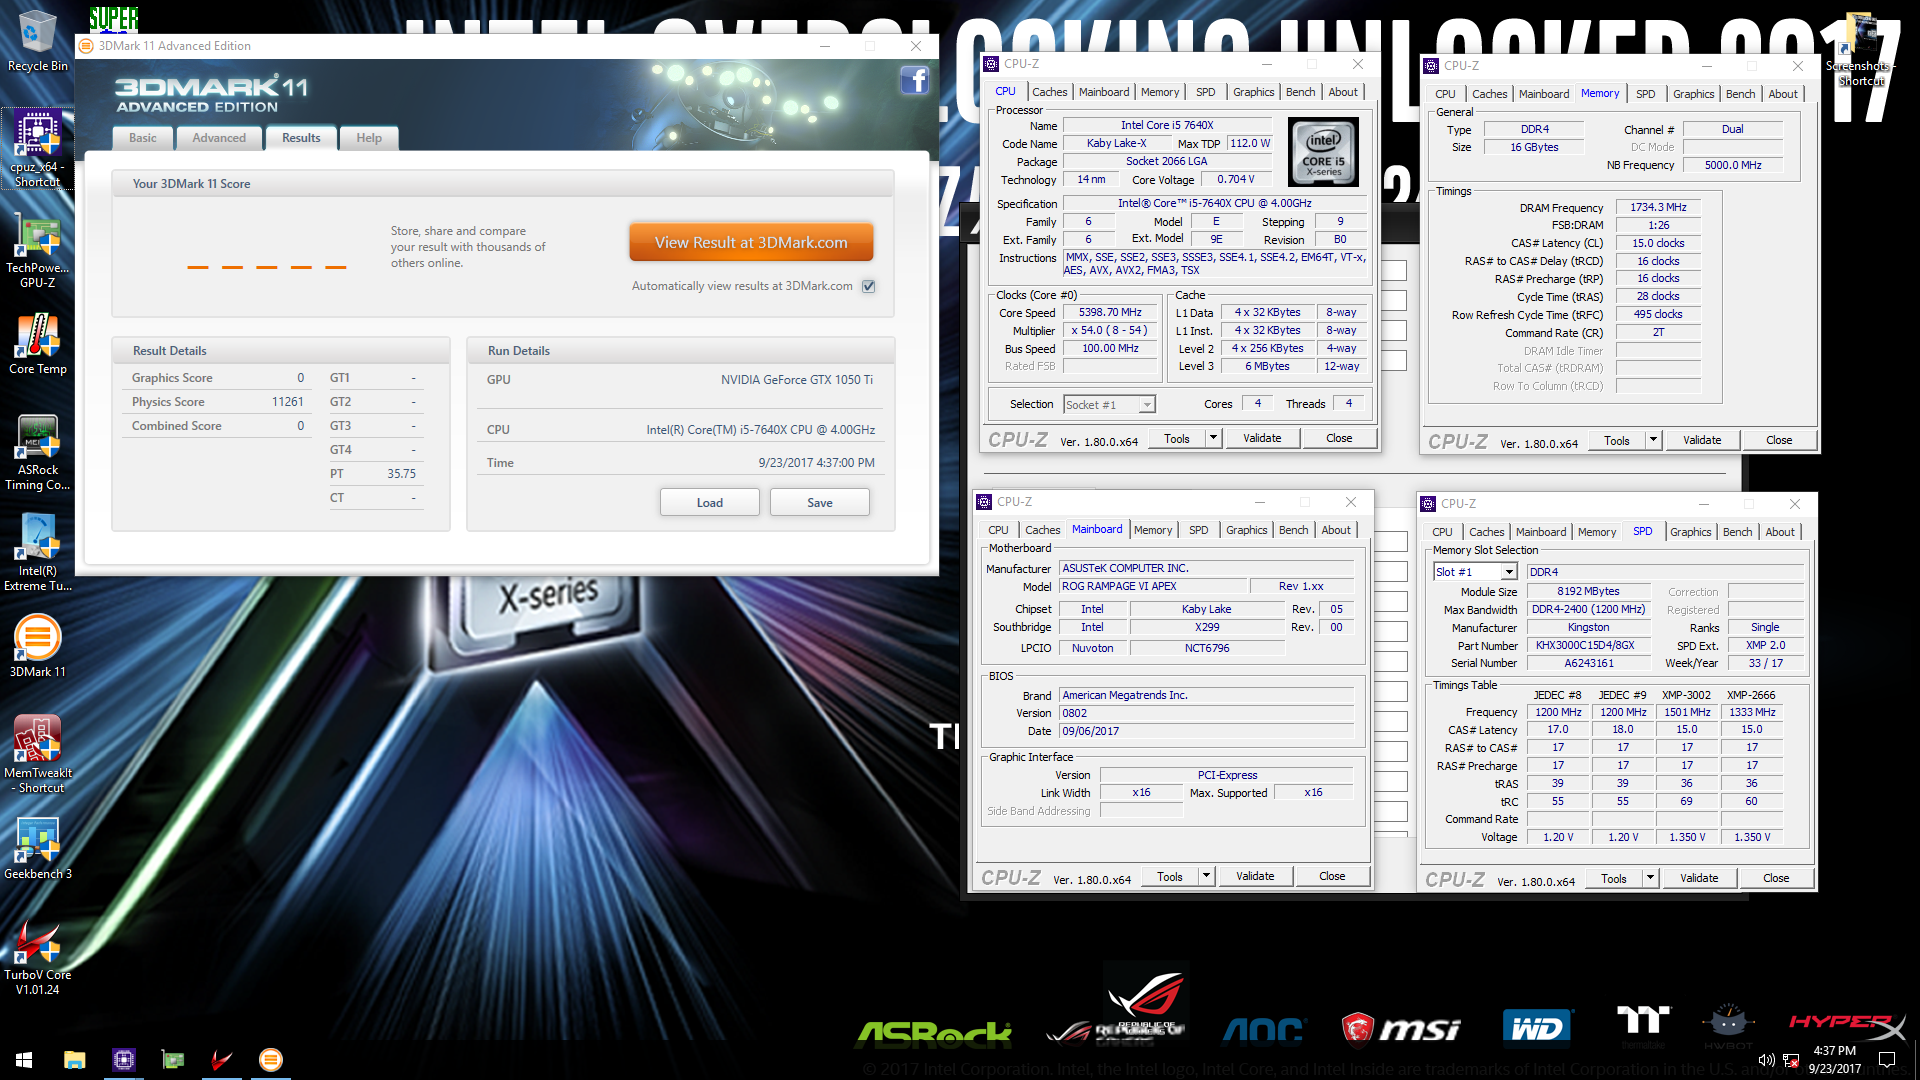The width and height of the screenshot is (1920, 1080).
Task: Expand the Socket #1 selection dropdown
Action: coord(1147,405)
